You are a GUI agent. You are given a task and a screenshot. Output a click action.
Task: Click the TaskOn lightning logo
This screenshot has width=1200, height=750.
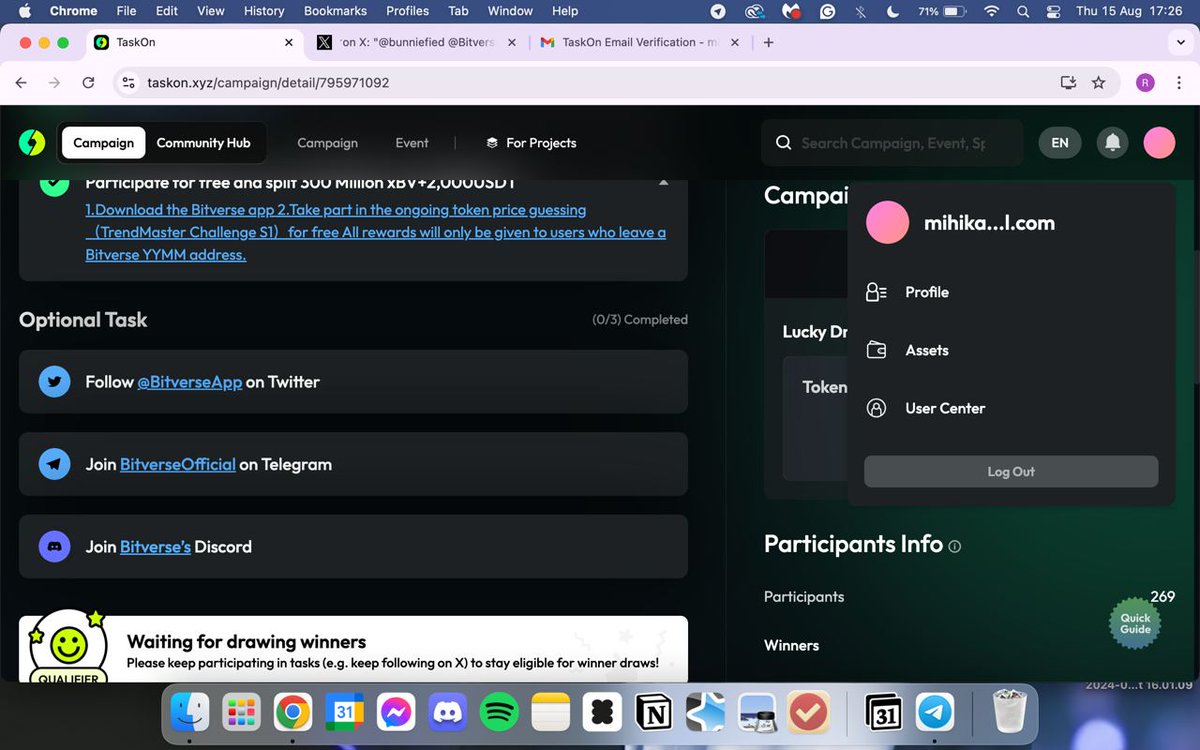click(x=32, y=143)
